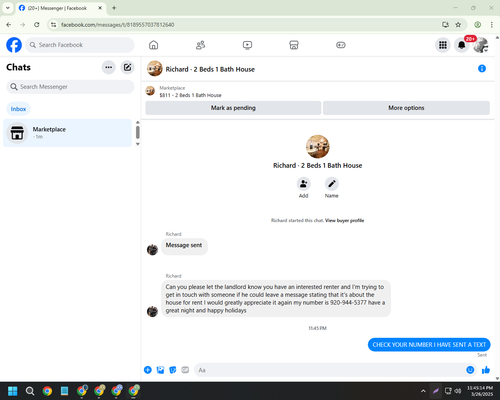
Task: Open the tab search dropdown arrow
Action: [8, 8]
